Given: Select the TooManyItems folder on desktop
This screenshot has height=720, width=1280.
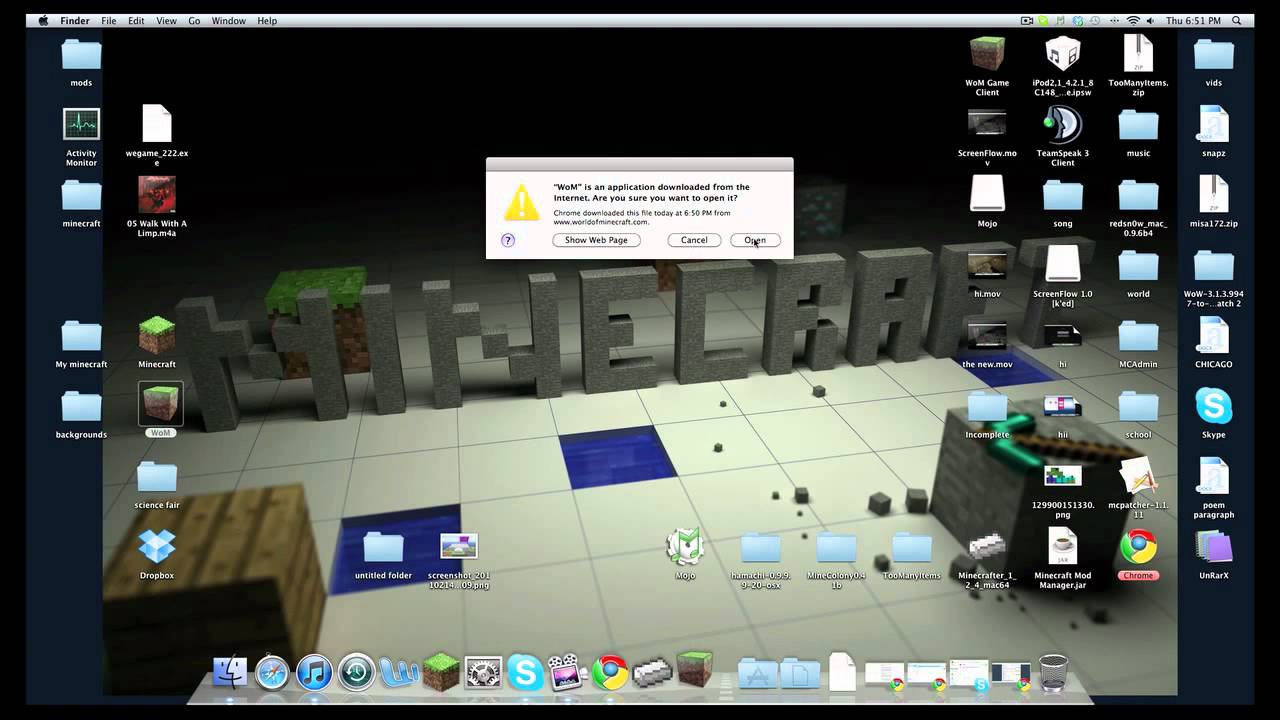Looking at the screenshot, I should (912, 548).
